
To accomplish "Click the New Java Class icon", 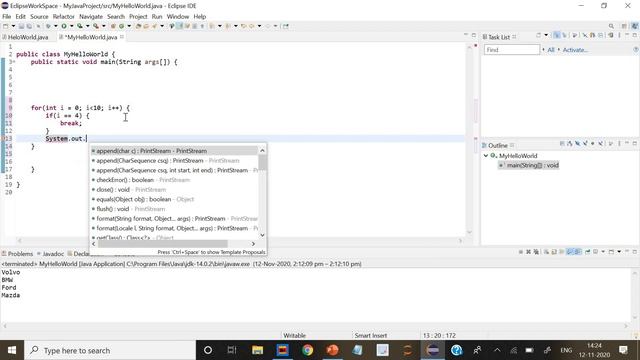I will click(121, 26).
